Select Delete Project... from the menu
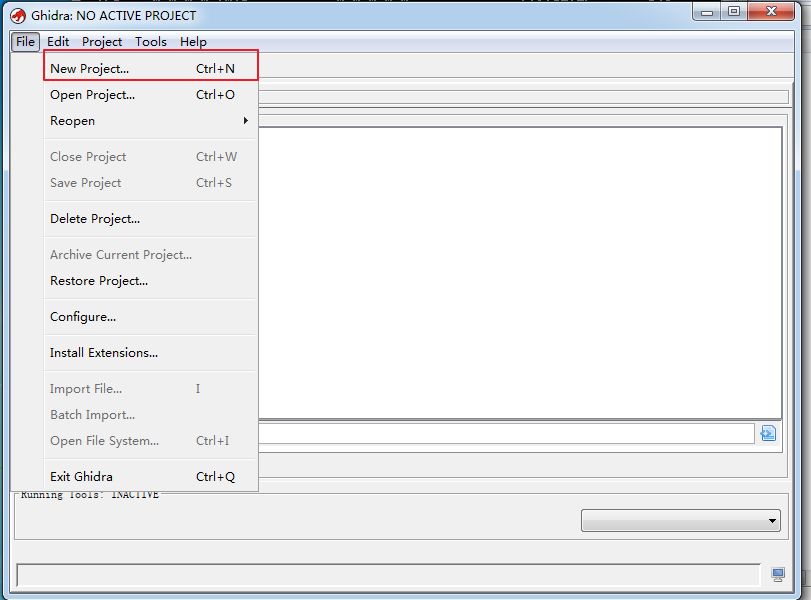 (151, 219)
